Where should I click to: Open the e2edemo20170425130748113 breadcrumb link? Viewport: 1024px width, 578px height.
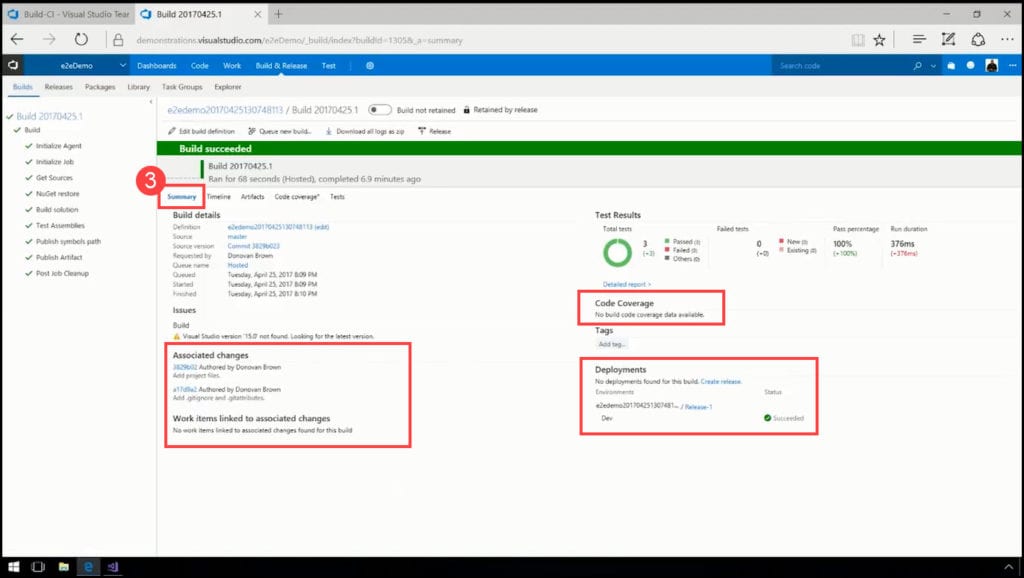(x=225, y=110)
